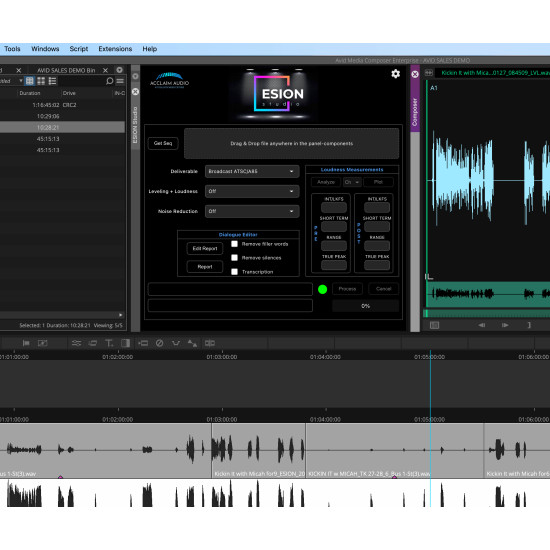This screenshot has height=550, width=550.
Task: Select KICKIN IT w MICAH_TK 27-28 timeline clip
Action: (x=395, y=451)
